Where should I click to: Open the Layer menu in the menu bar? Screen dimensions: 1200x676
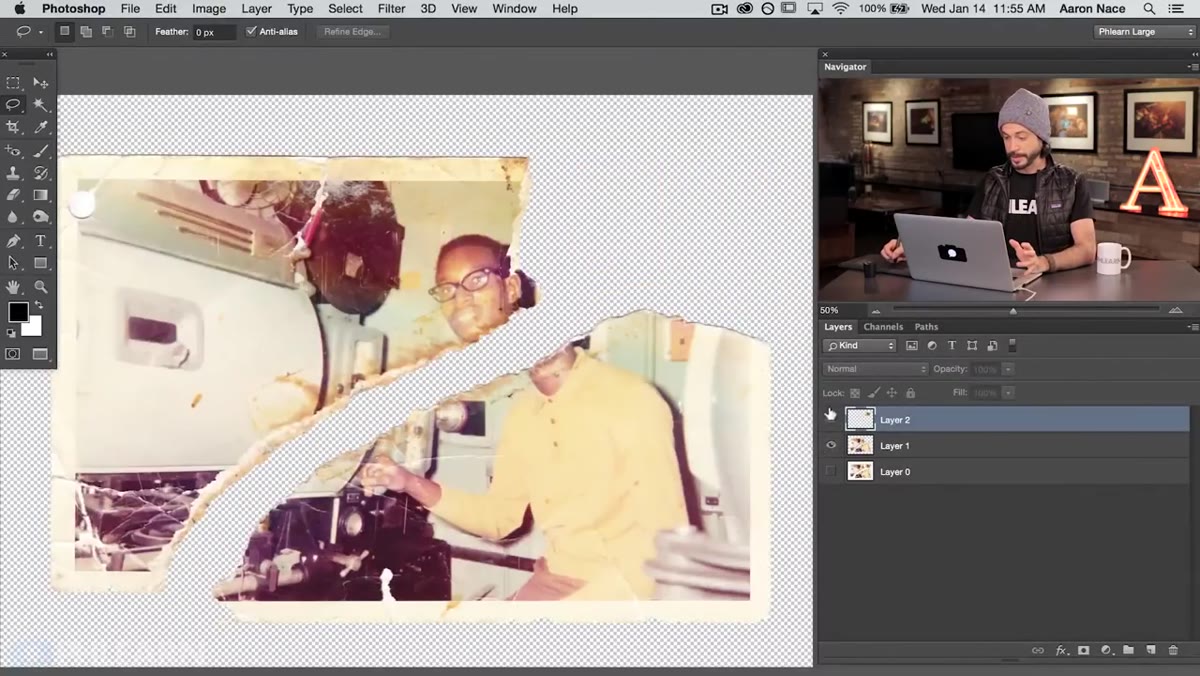[257, 9]
